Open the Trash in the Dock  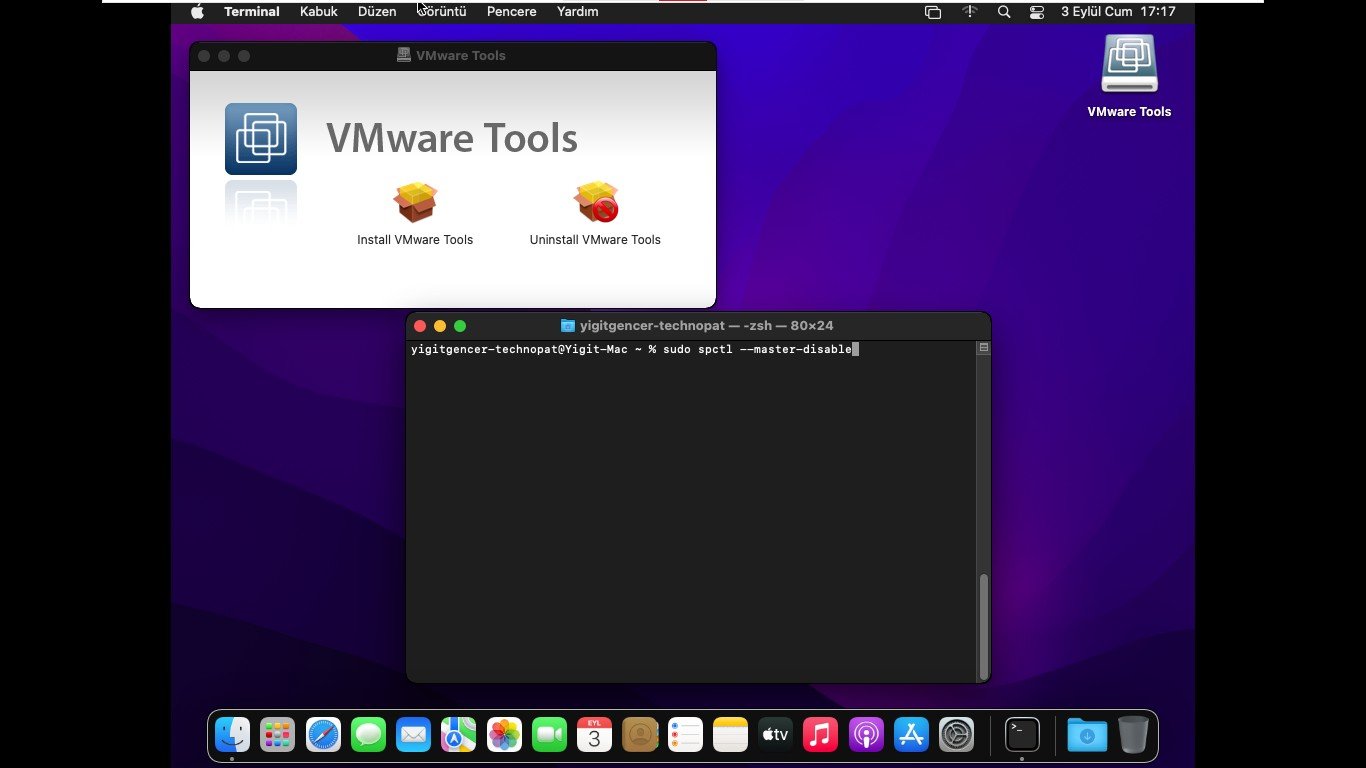tap(1133, 735)
